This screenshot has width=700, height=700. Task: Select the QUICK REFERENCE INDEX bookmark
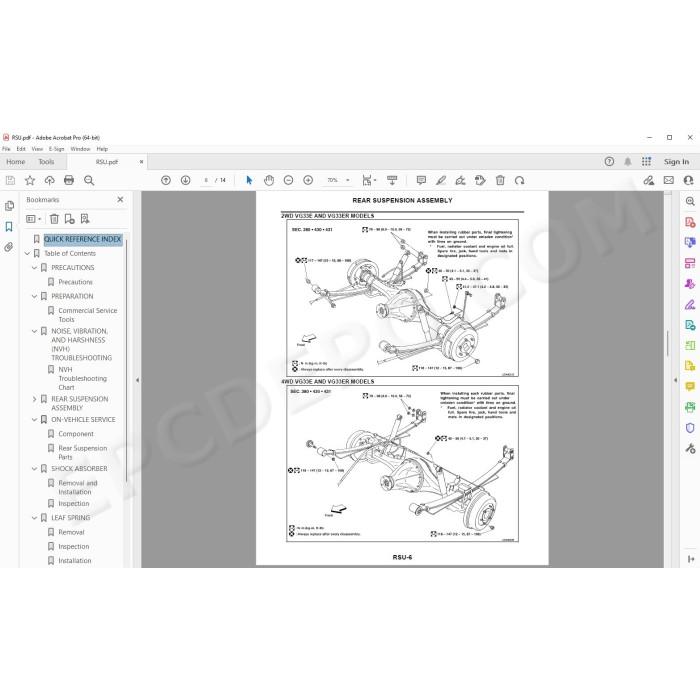(x=83, y=239)
